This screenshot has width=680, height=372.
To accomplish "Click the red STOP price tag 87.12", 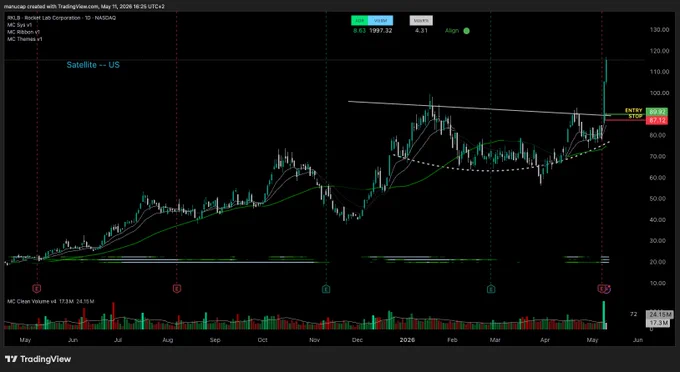I will coord(657,120).
